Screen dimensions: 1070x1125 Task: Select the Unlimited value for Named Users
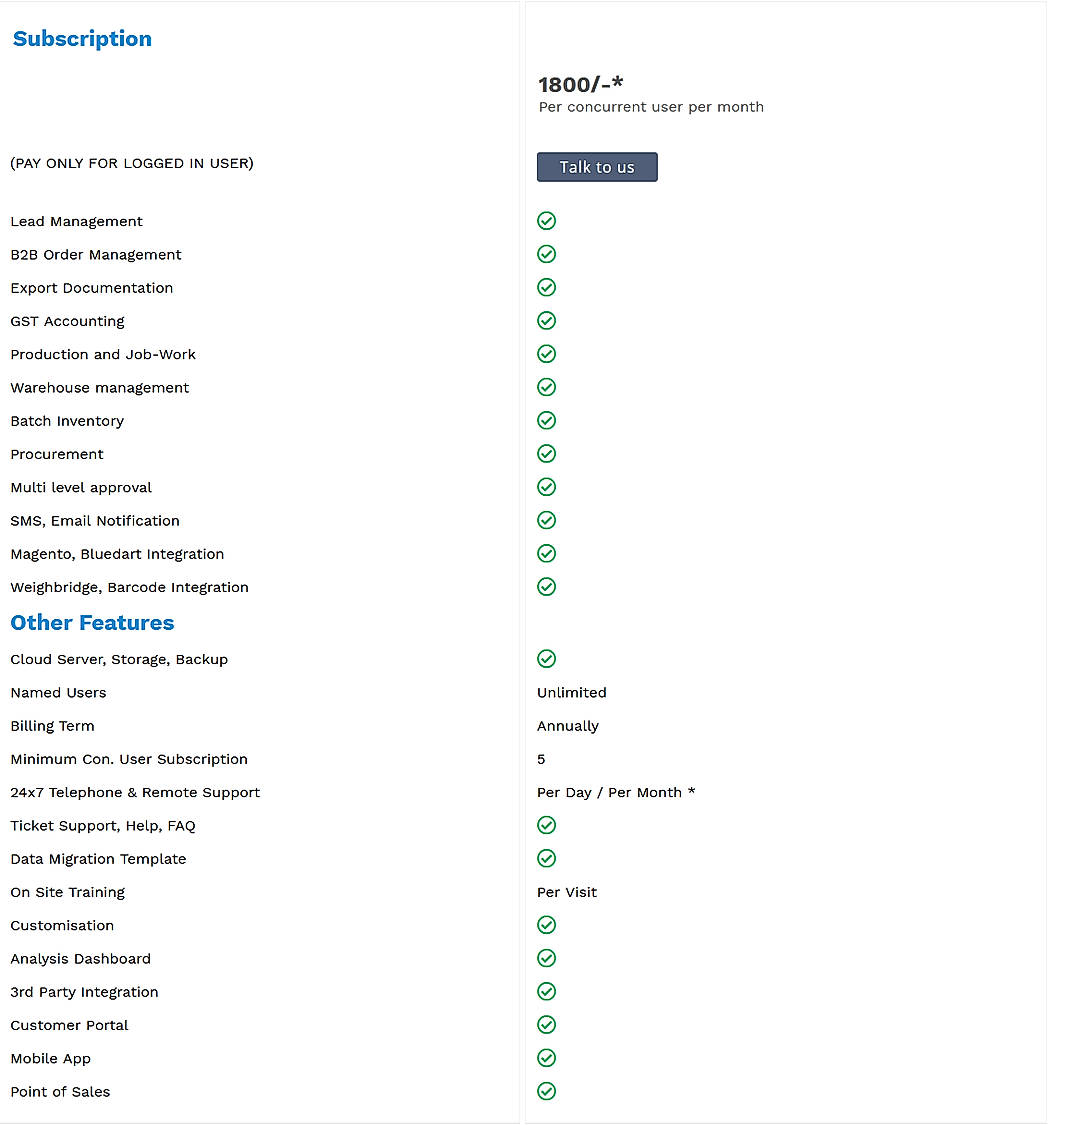click(571, 692)
